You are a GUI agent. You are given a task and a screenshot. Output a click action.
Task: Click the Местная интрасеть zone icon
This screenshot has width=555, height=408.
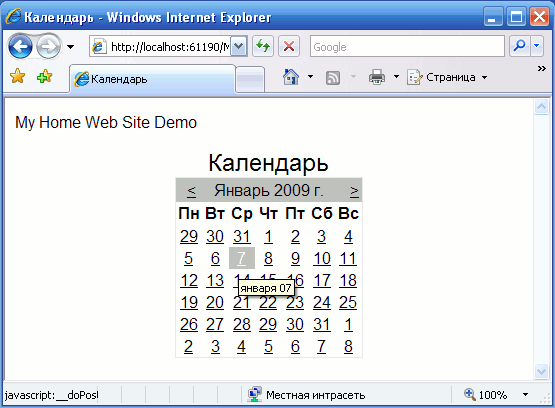254,394
